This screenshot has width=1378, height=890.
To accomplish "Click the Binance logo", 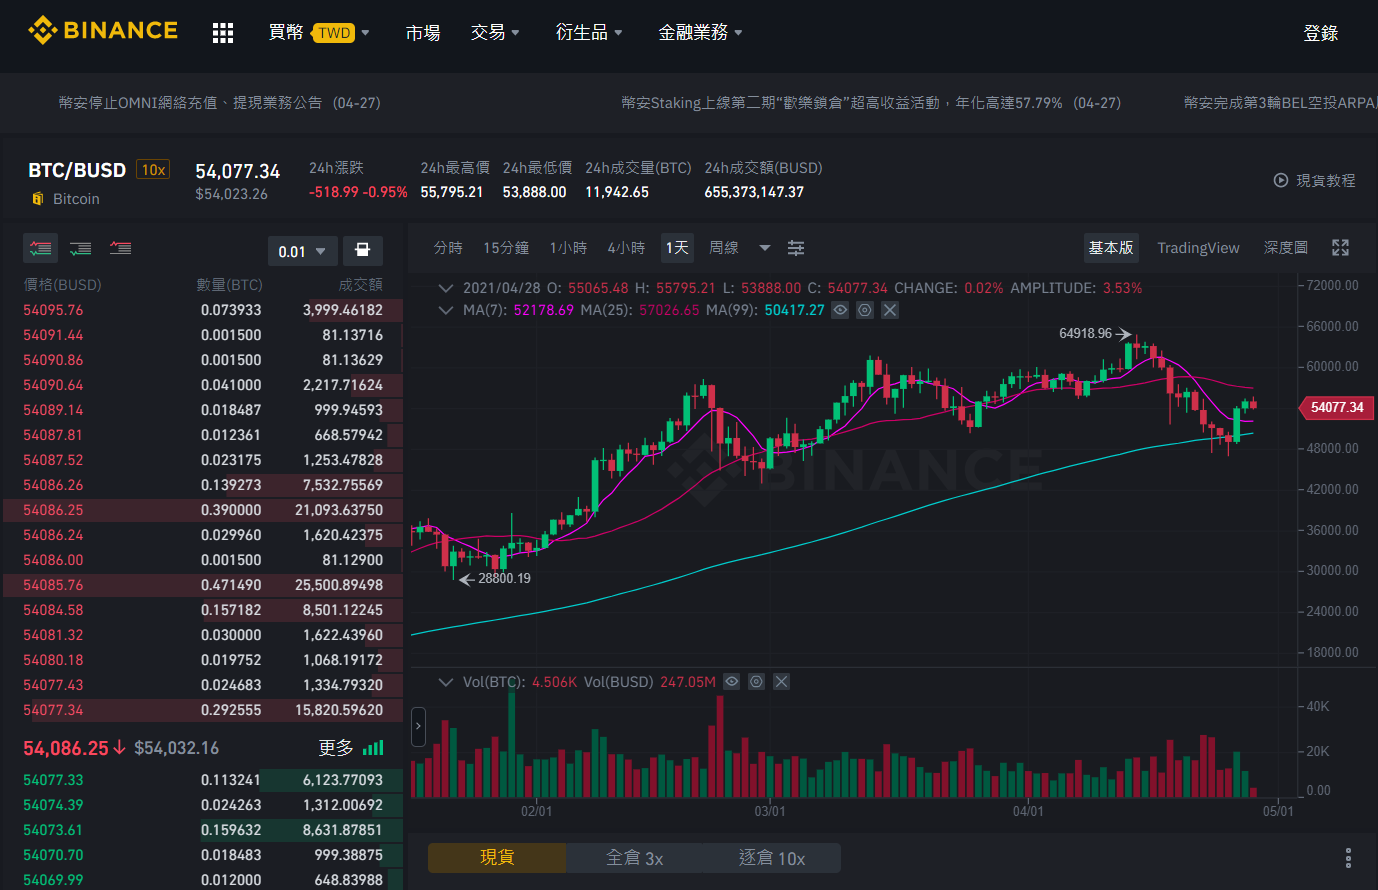I will pos(103,31).
